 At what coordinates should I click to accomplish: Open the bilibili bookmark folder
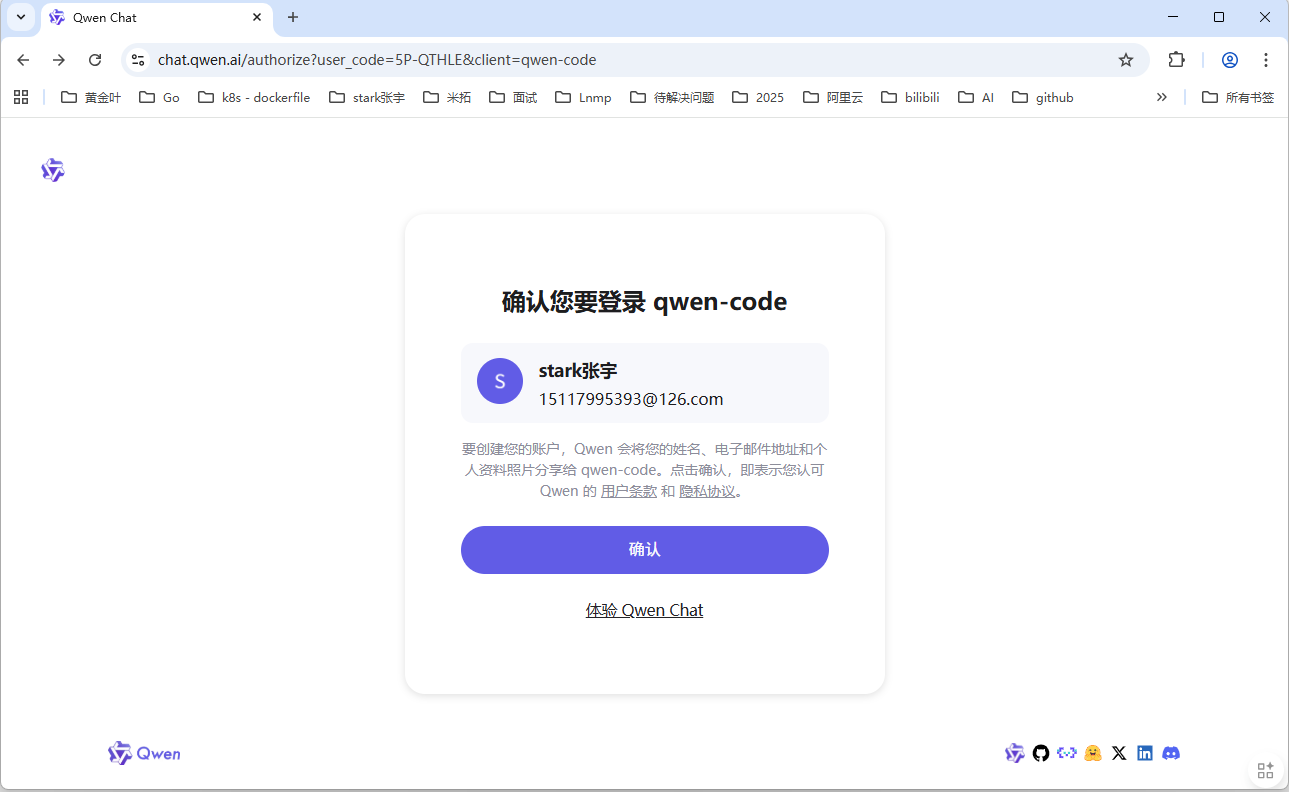coord(910,97)
